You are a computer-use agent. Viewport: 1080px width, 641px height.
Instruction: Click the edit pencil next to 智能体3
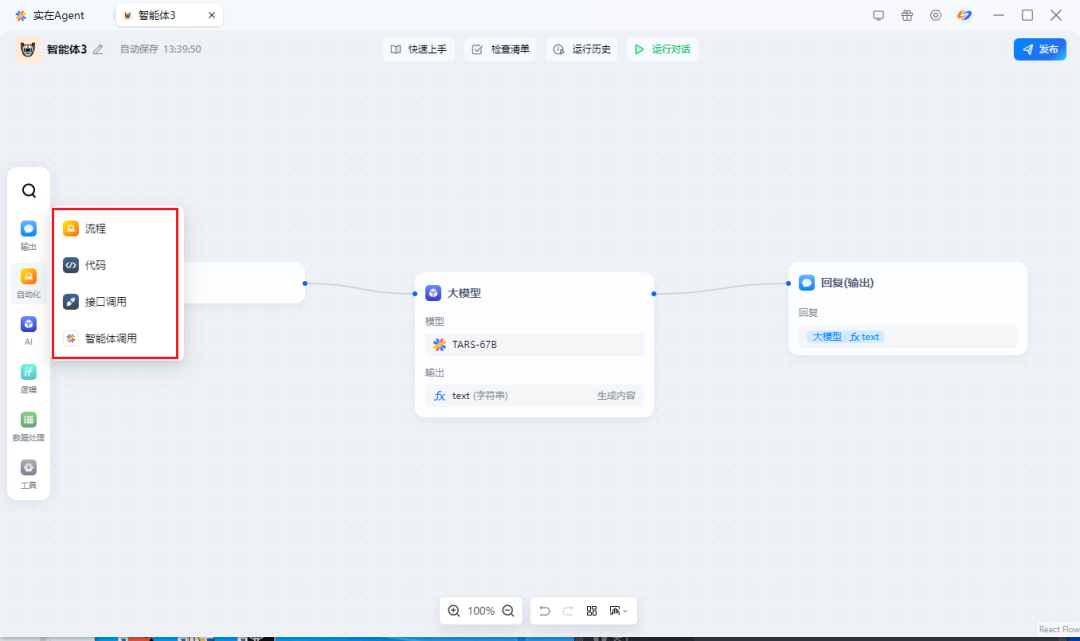point(98,49)
